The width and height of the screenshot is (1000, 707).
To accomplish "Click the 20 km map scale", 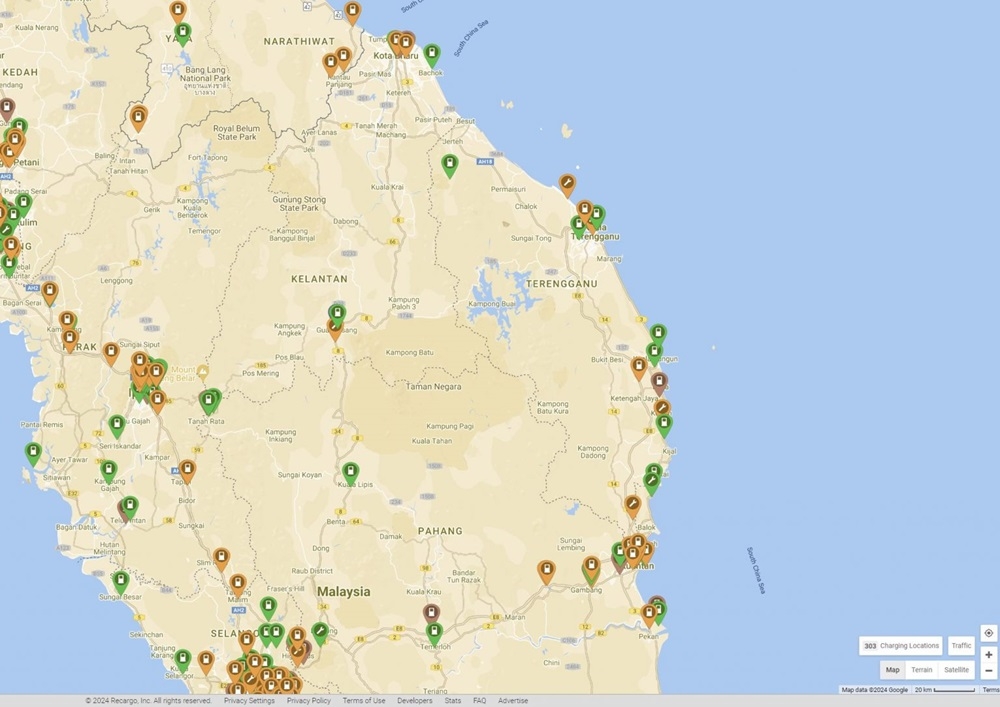I will [945, 690].
